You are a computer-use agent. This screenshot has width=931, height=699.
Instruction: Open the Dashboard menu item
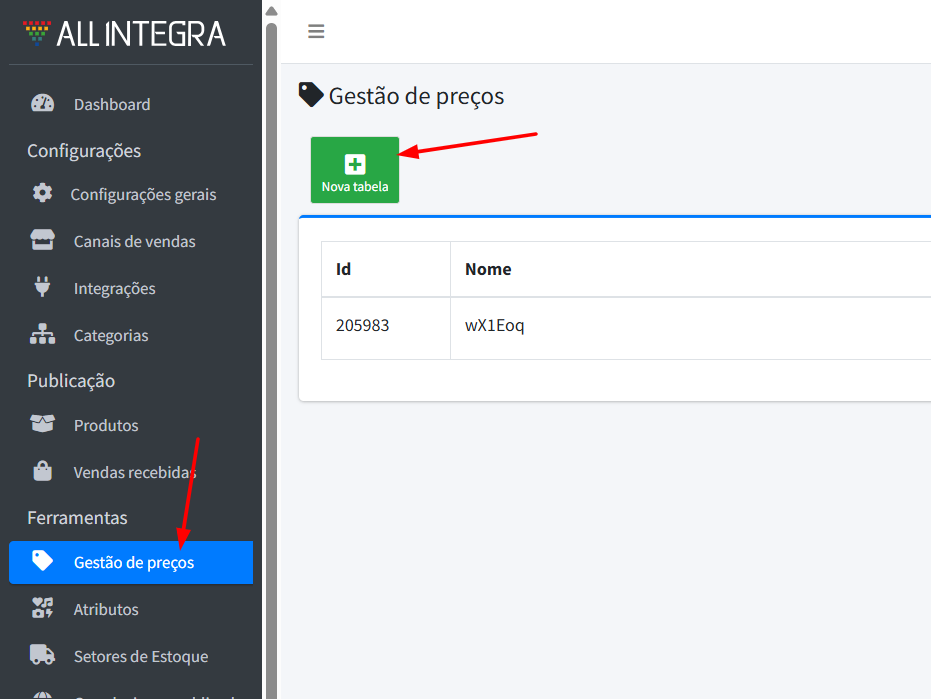(x=112, y=104)
